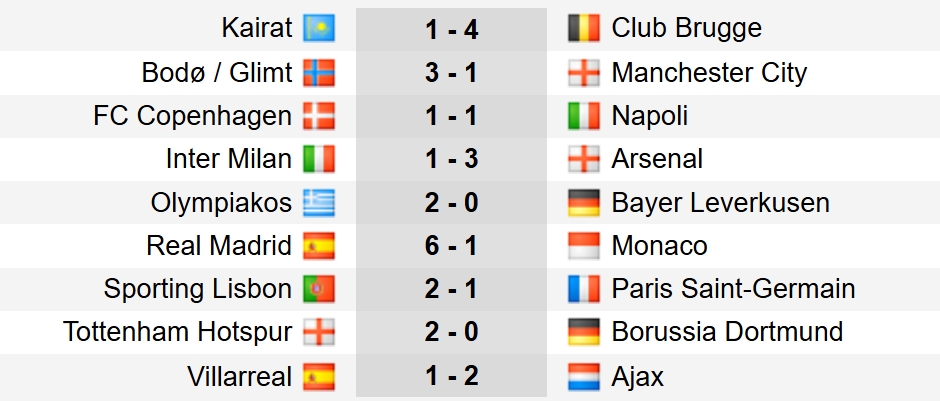Viewport: 940px width, 401px height.
Task: Open the Real Madrid team link
Action: point(219,246)
